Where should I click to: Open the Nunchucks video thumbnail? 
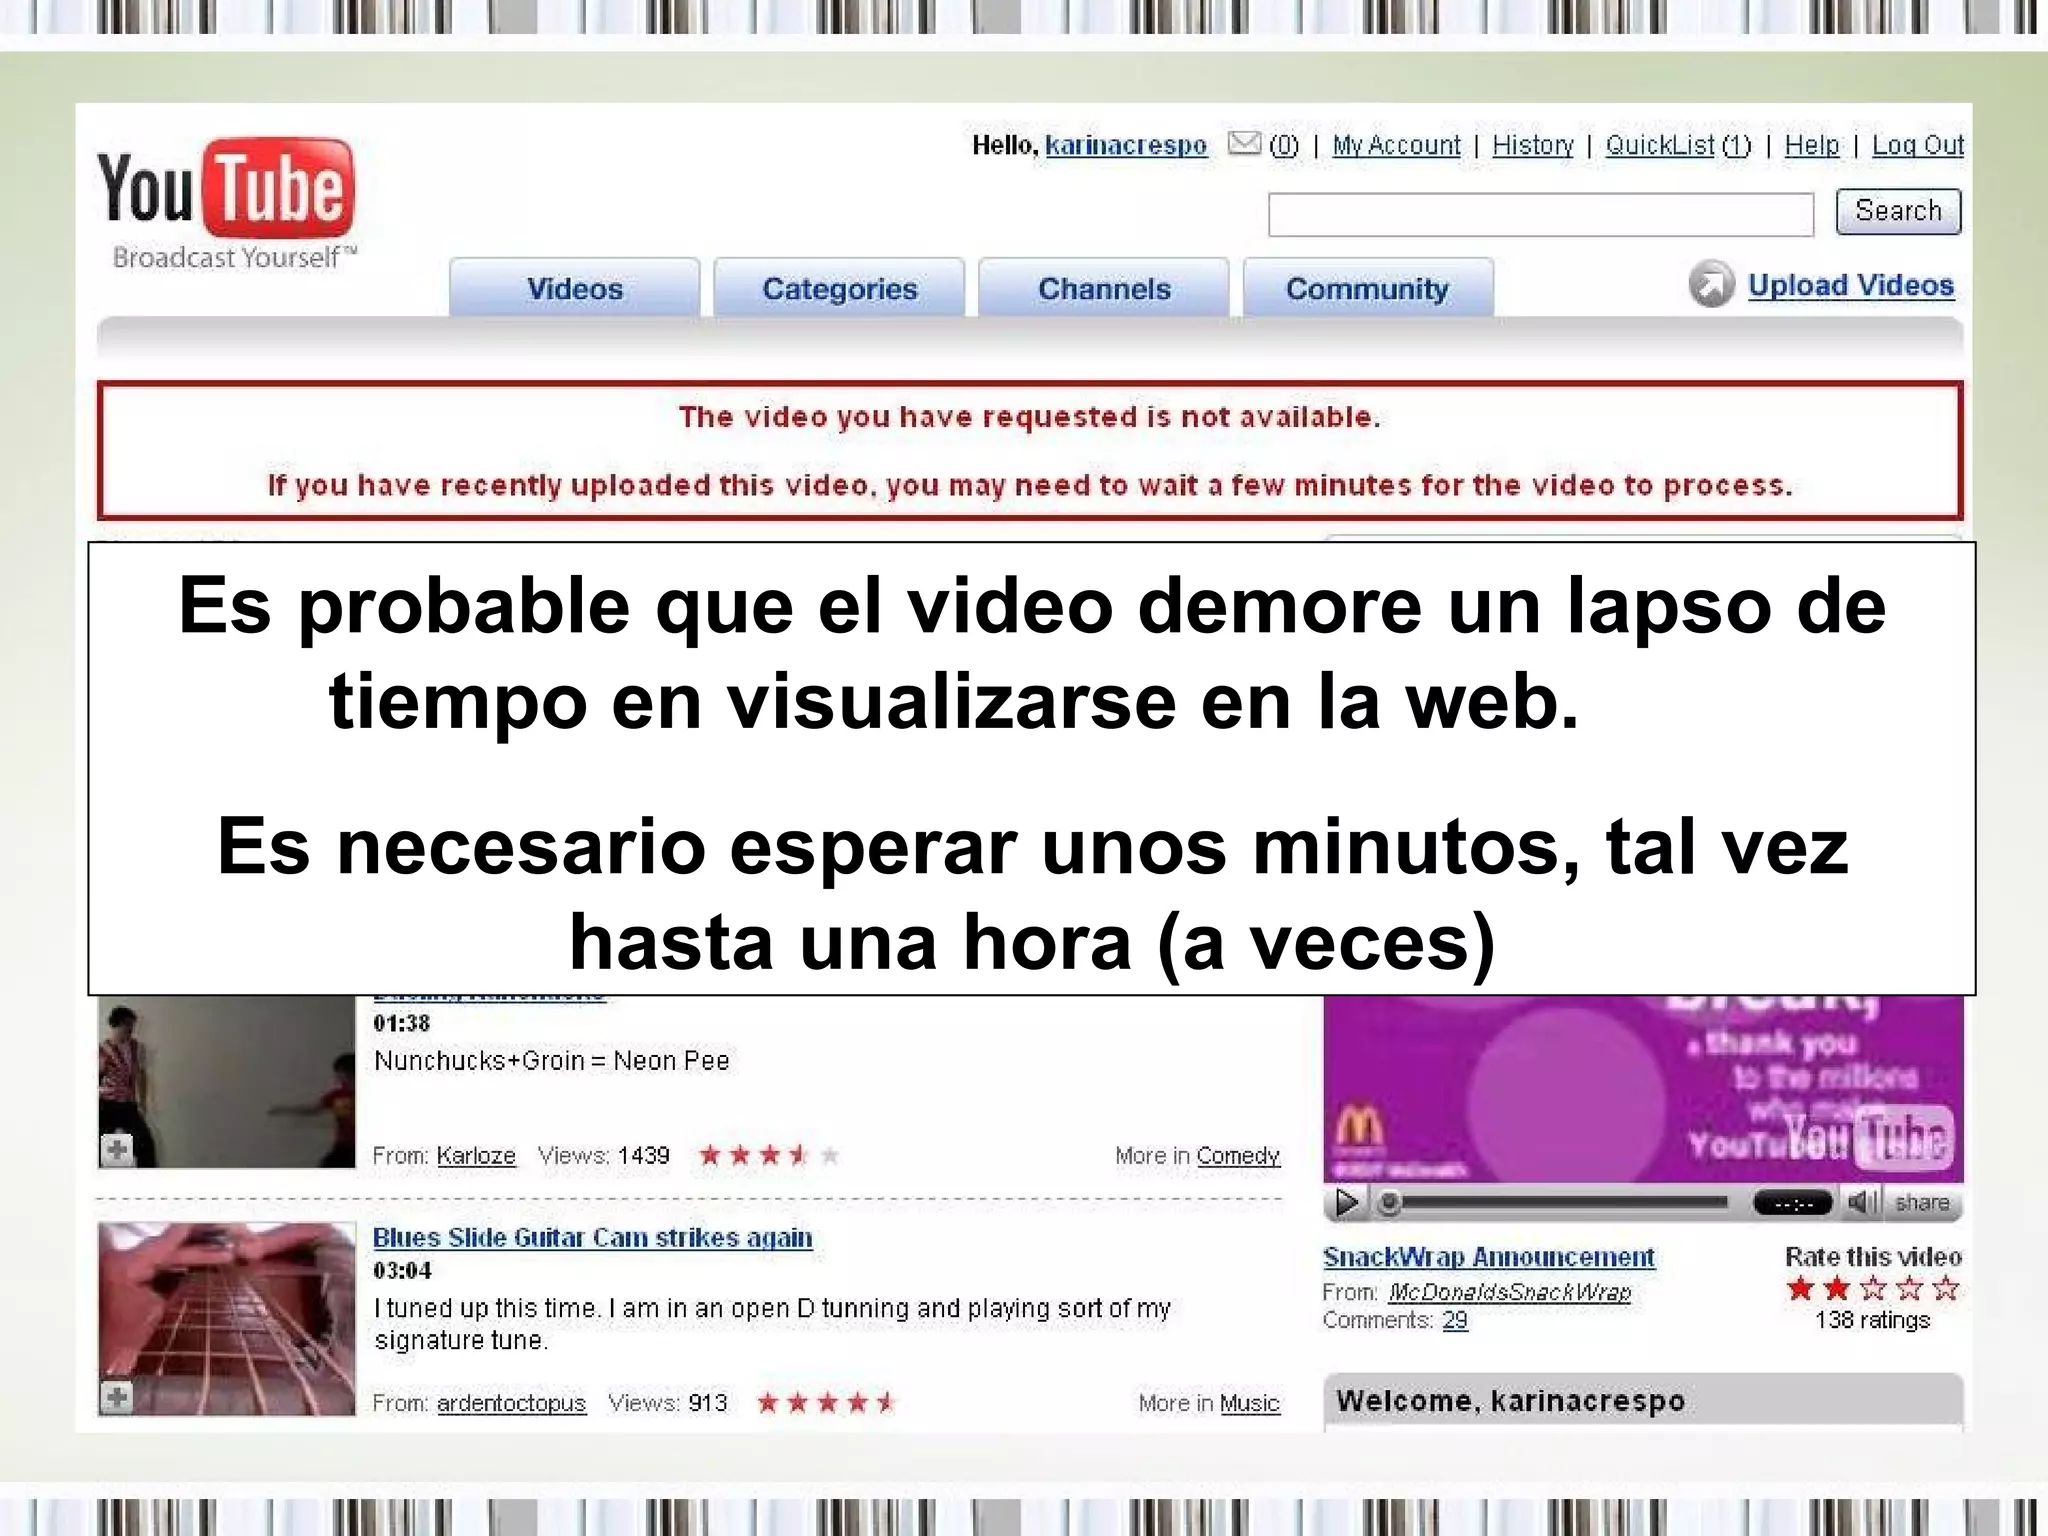coord(227,1082)
